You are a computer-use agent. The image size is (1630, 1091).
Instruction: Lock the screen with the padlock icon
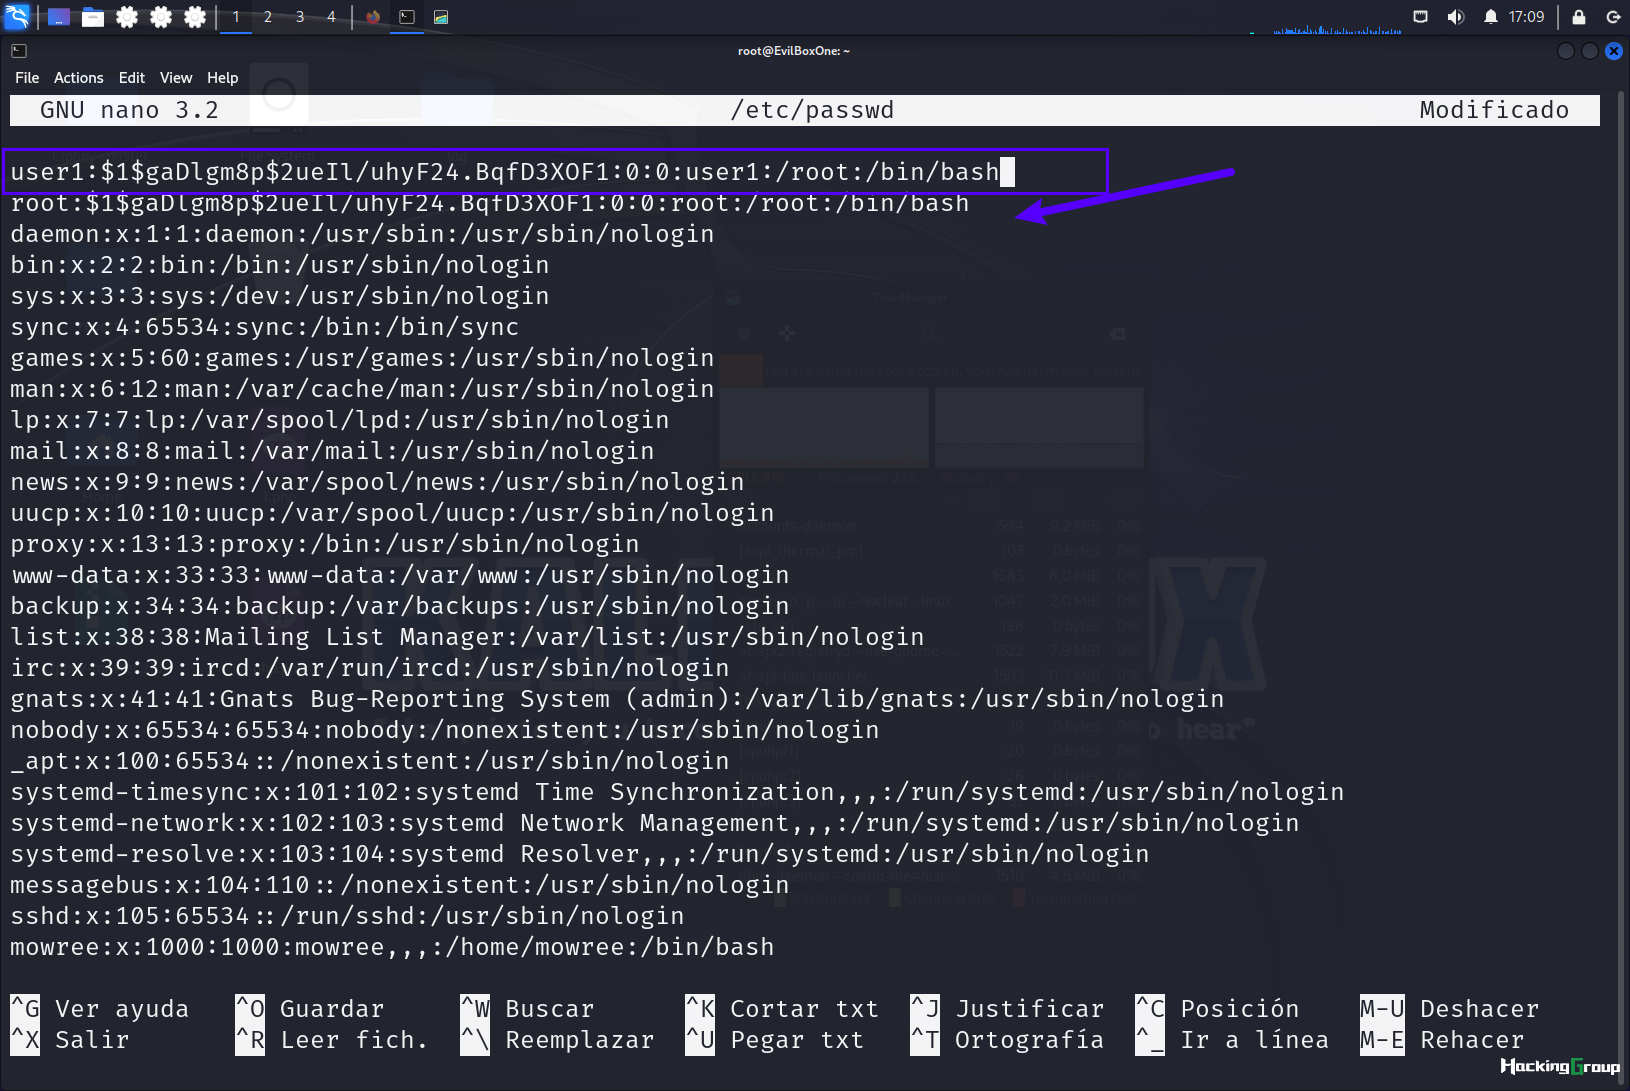click(x=1579, y=17)
